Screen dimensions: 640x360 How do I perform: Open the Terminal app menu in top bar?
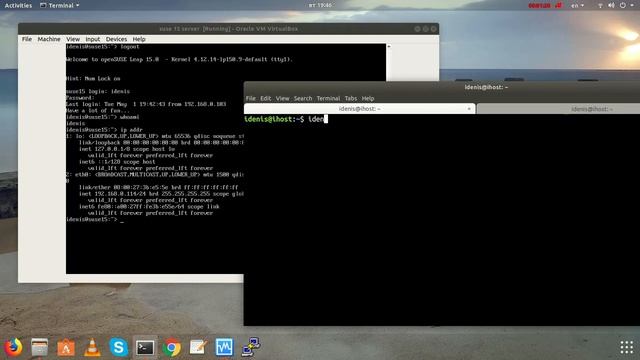pyautogui.click(x=60, y=5)
